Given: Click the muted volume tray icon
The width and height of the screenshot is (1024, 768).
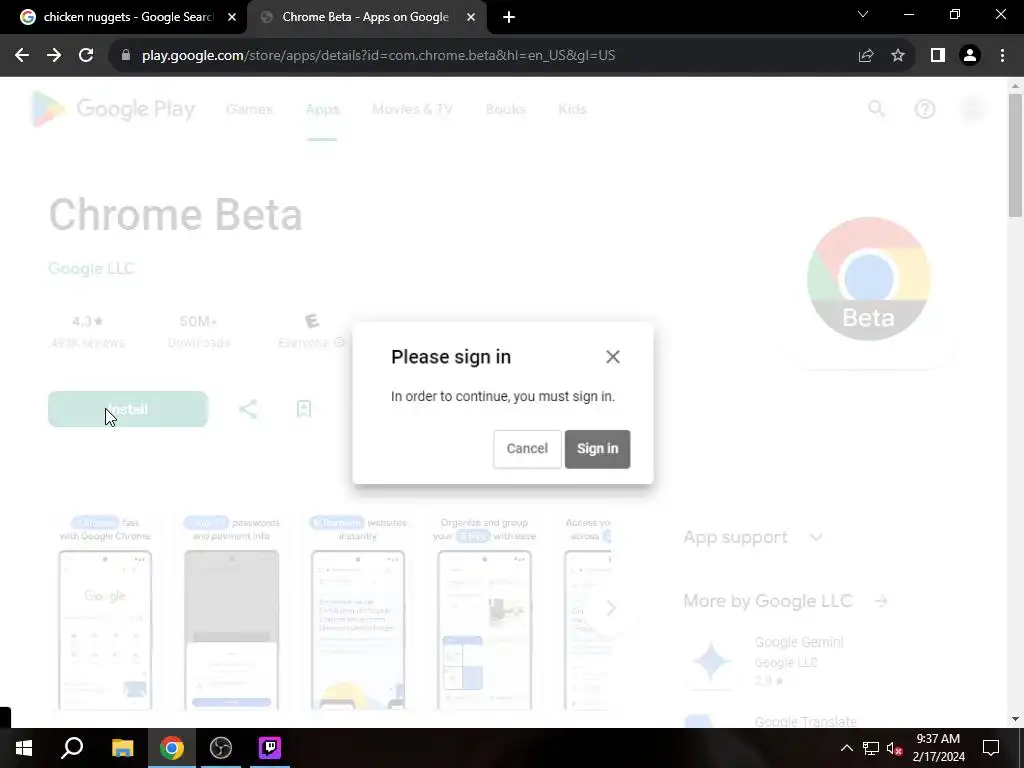Looking at the screenshot, I should 894,748.
